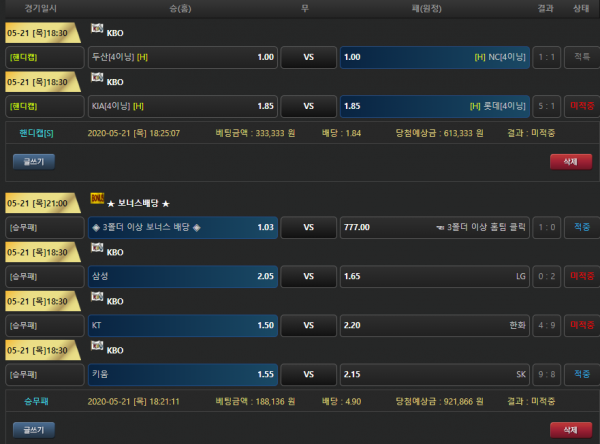Delete the handicap bet slip with 삭제
Viewport: 600px width, 444px height.
tap(570, 160)
